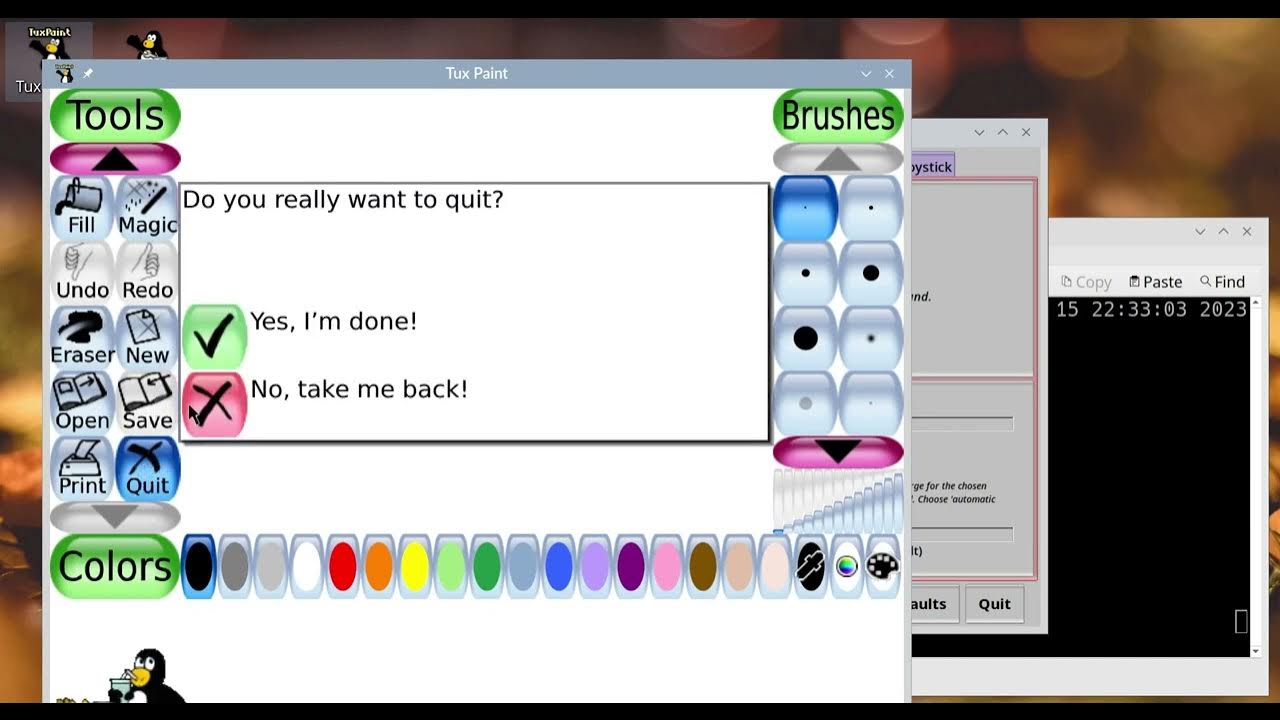
Task: Click the Open tool button
Action: click(x=82, y=403)
